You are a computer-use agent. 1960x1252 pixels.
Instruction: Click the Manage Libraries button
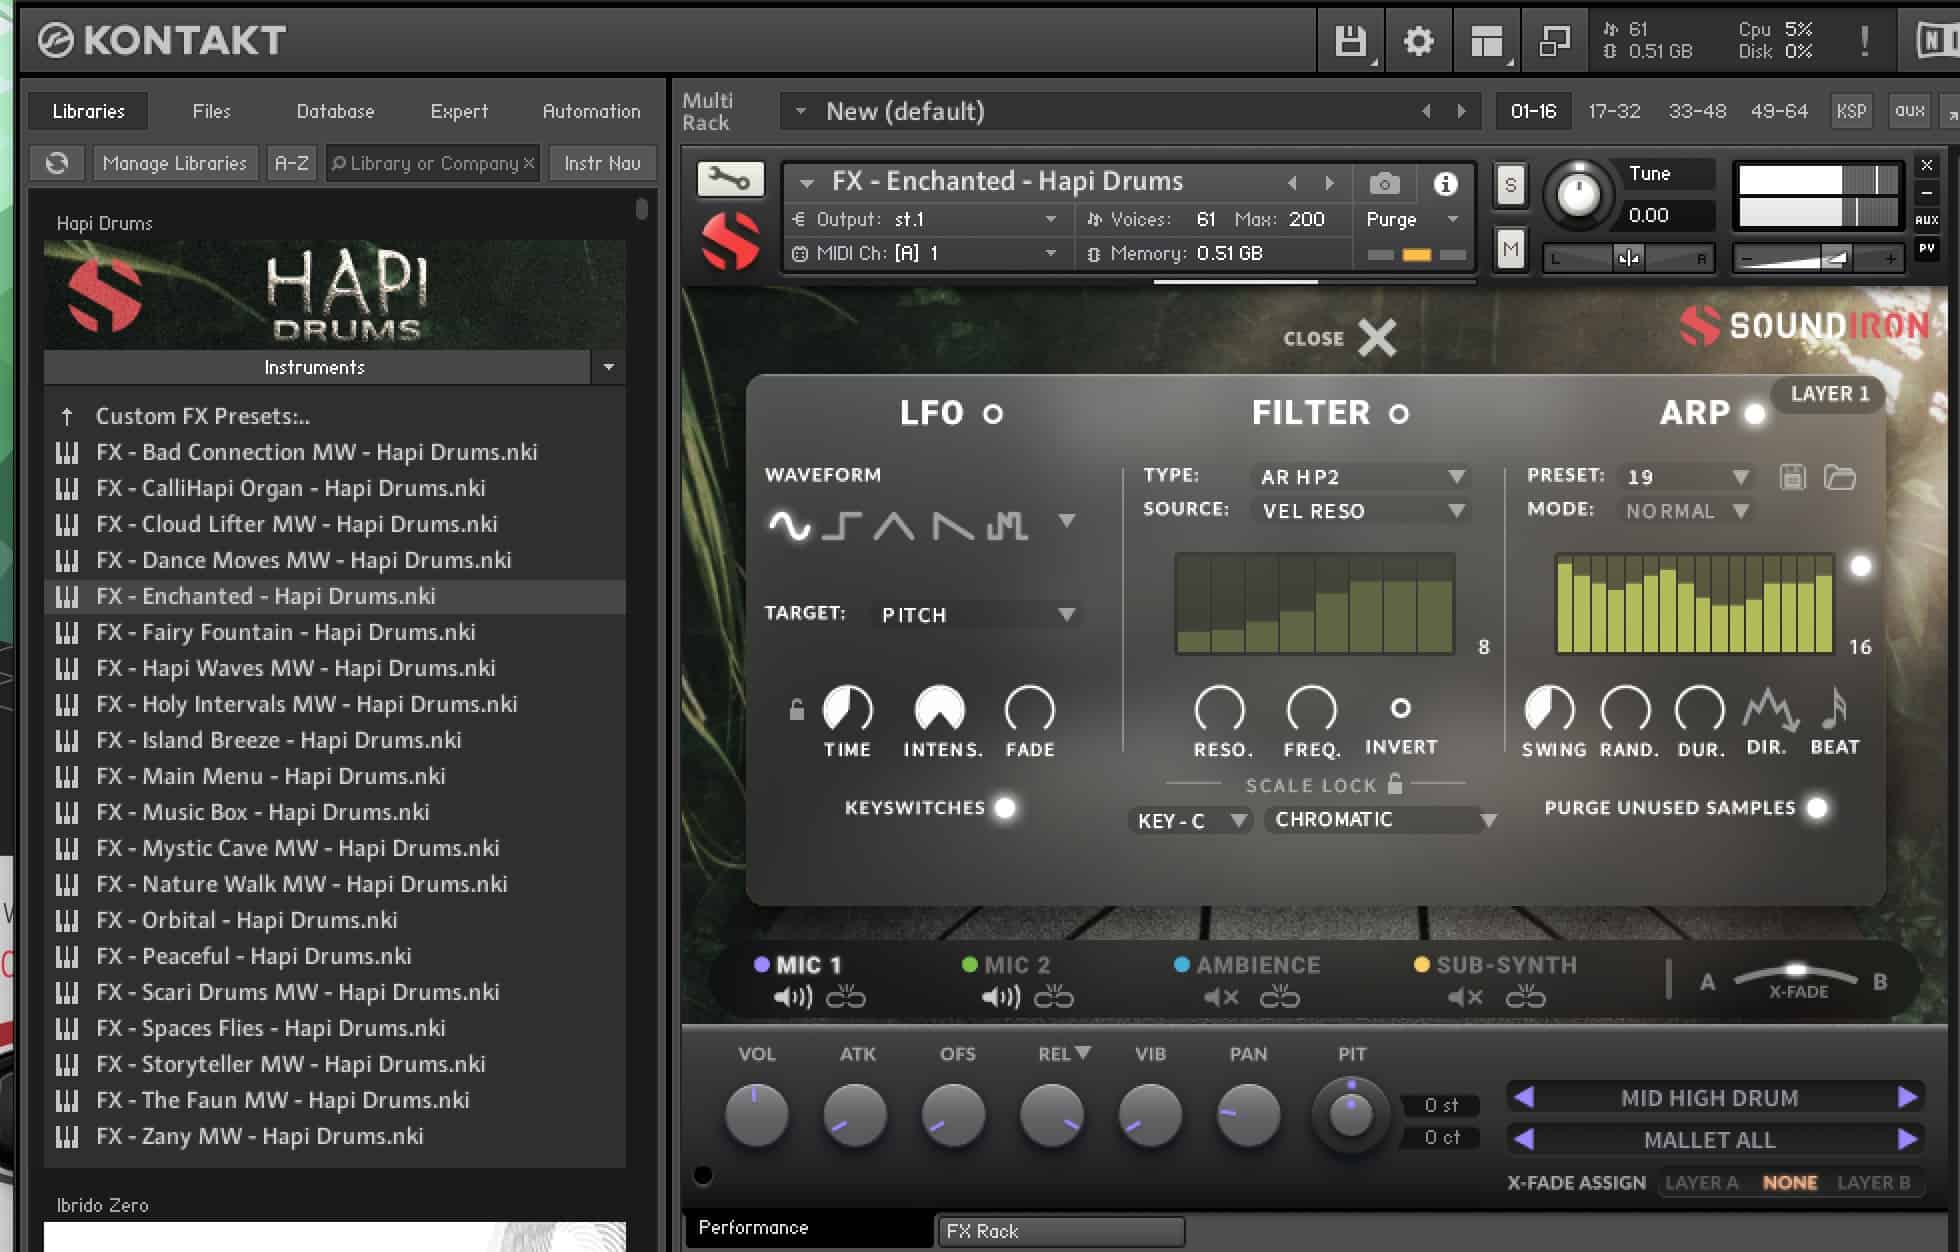[174, 163]
